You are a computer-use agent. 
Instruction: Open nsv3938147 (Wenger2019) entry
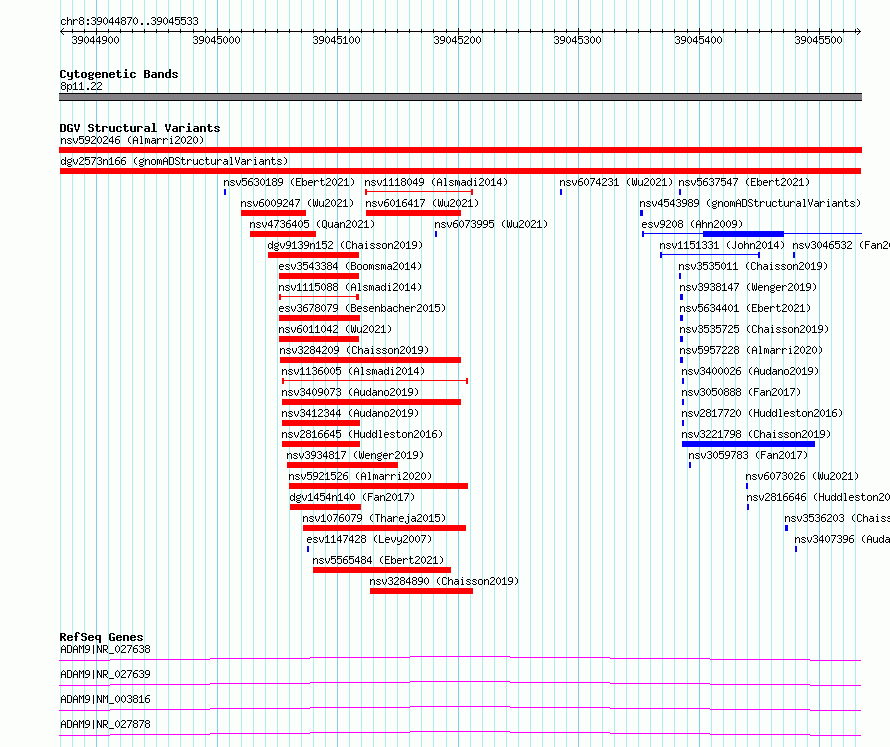pos(748,287)
